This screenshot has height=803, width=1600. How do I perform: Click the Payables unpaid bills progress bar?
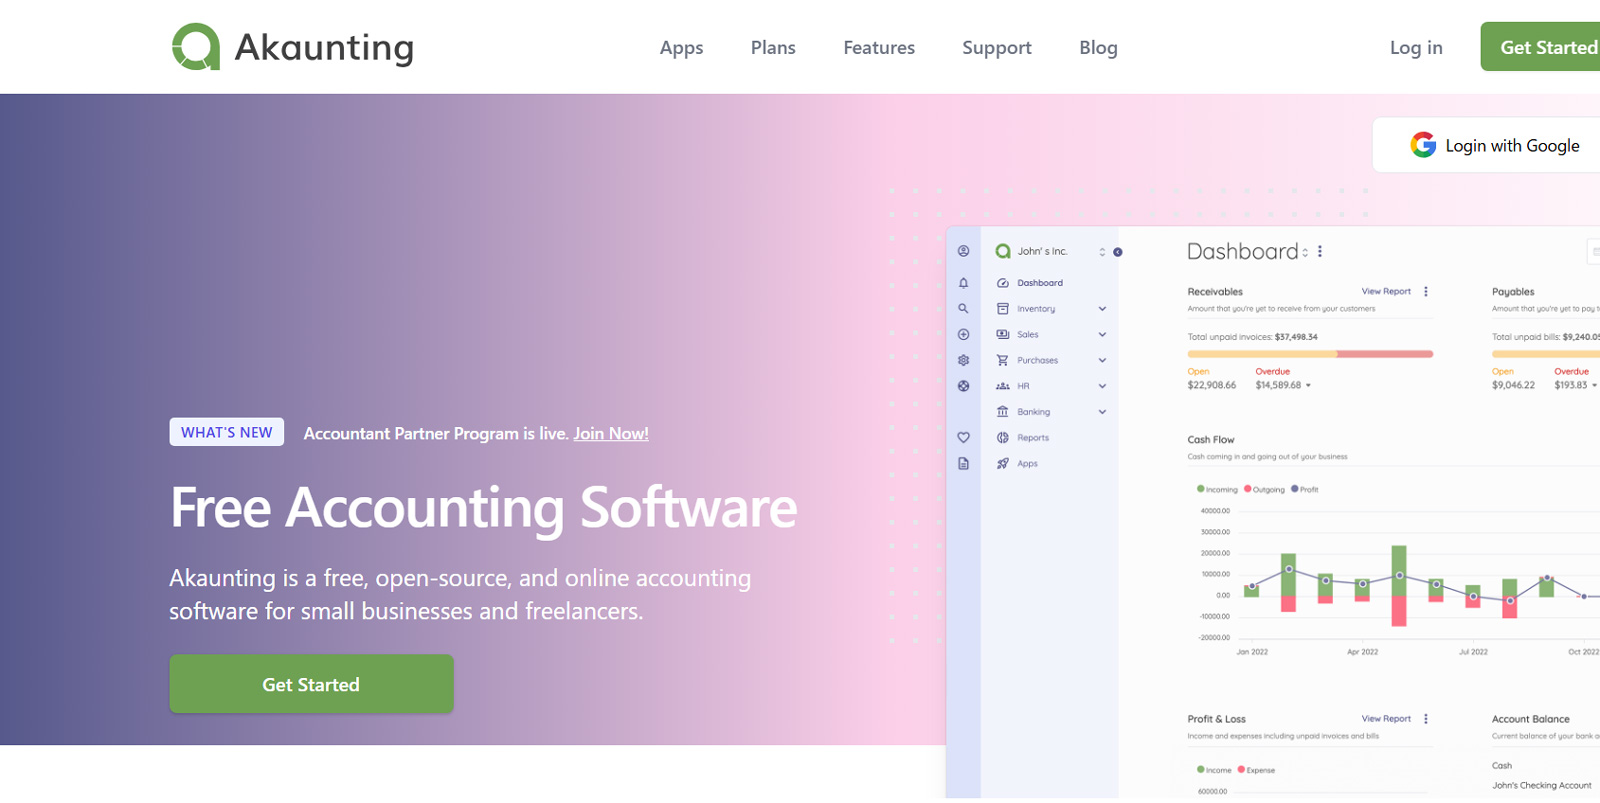point(1546,354)
